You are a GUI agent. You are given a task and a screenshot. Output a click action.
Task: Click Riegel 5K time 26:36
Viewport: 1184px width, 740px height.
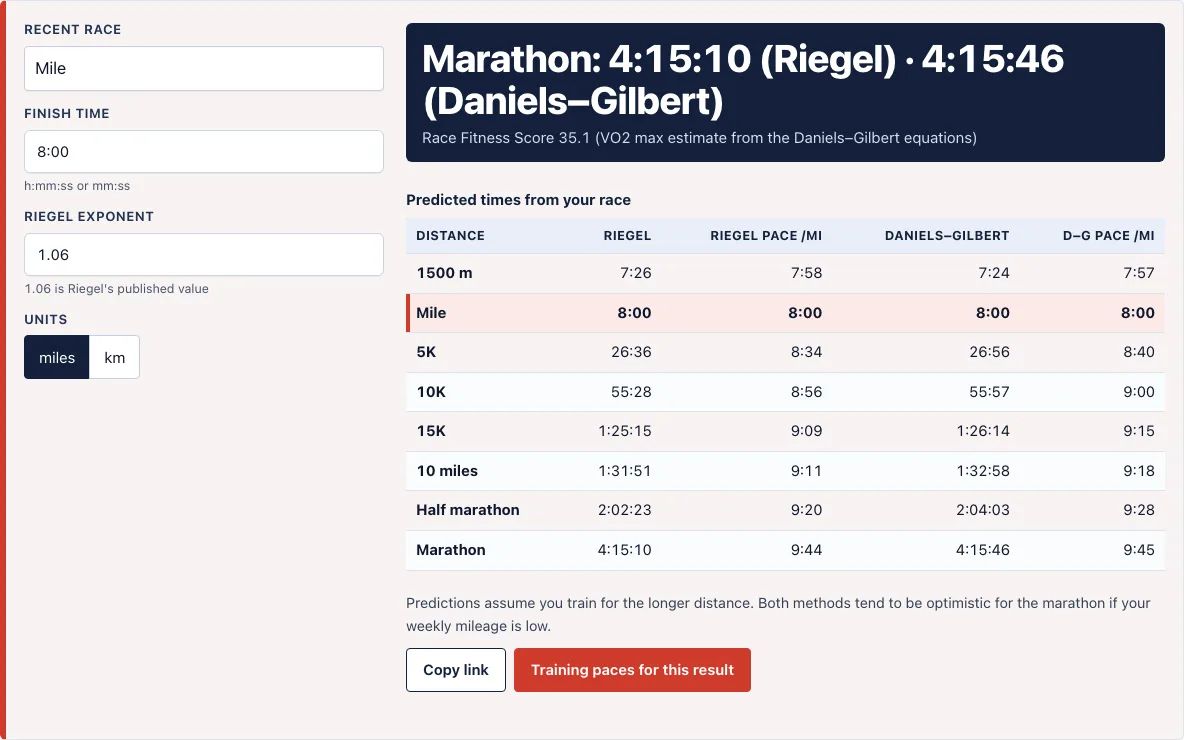tap(631, 352)
